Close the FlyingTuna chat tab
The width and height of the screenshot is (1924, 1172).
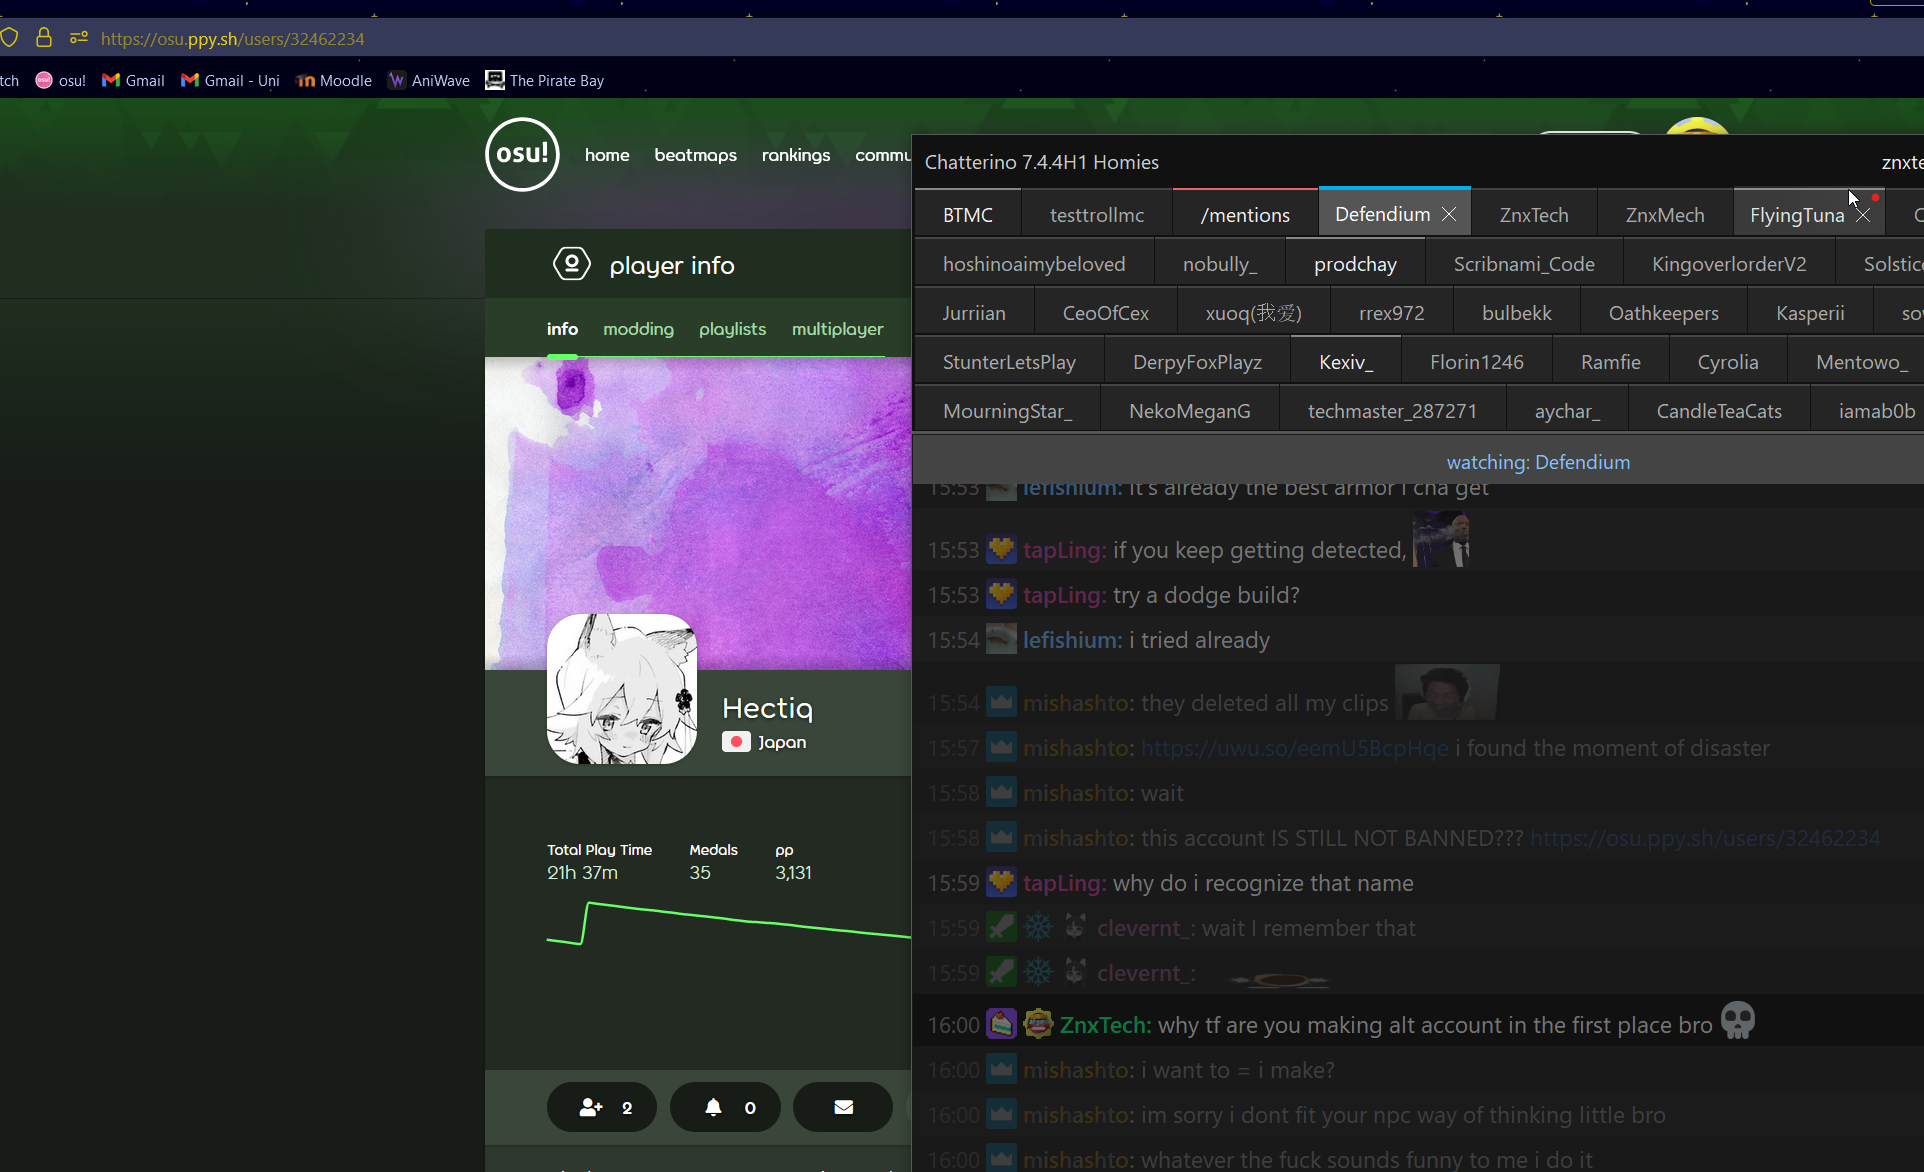pyautogui.click(x=1863, y=215)
